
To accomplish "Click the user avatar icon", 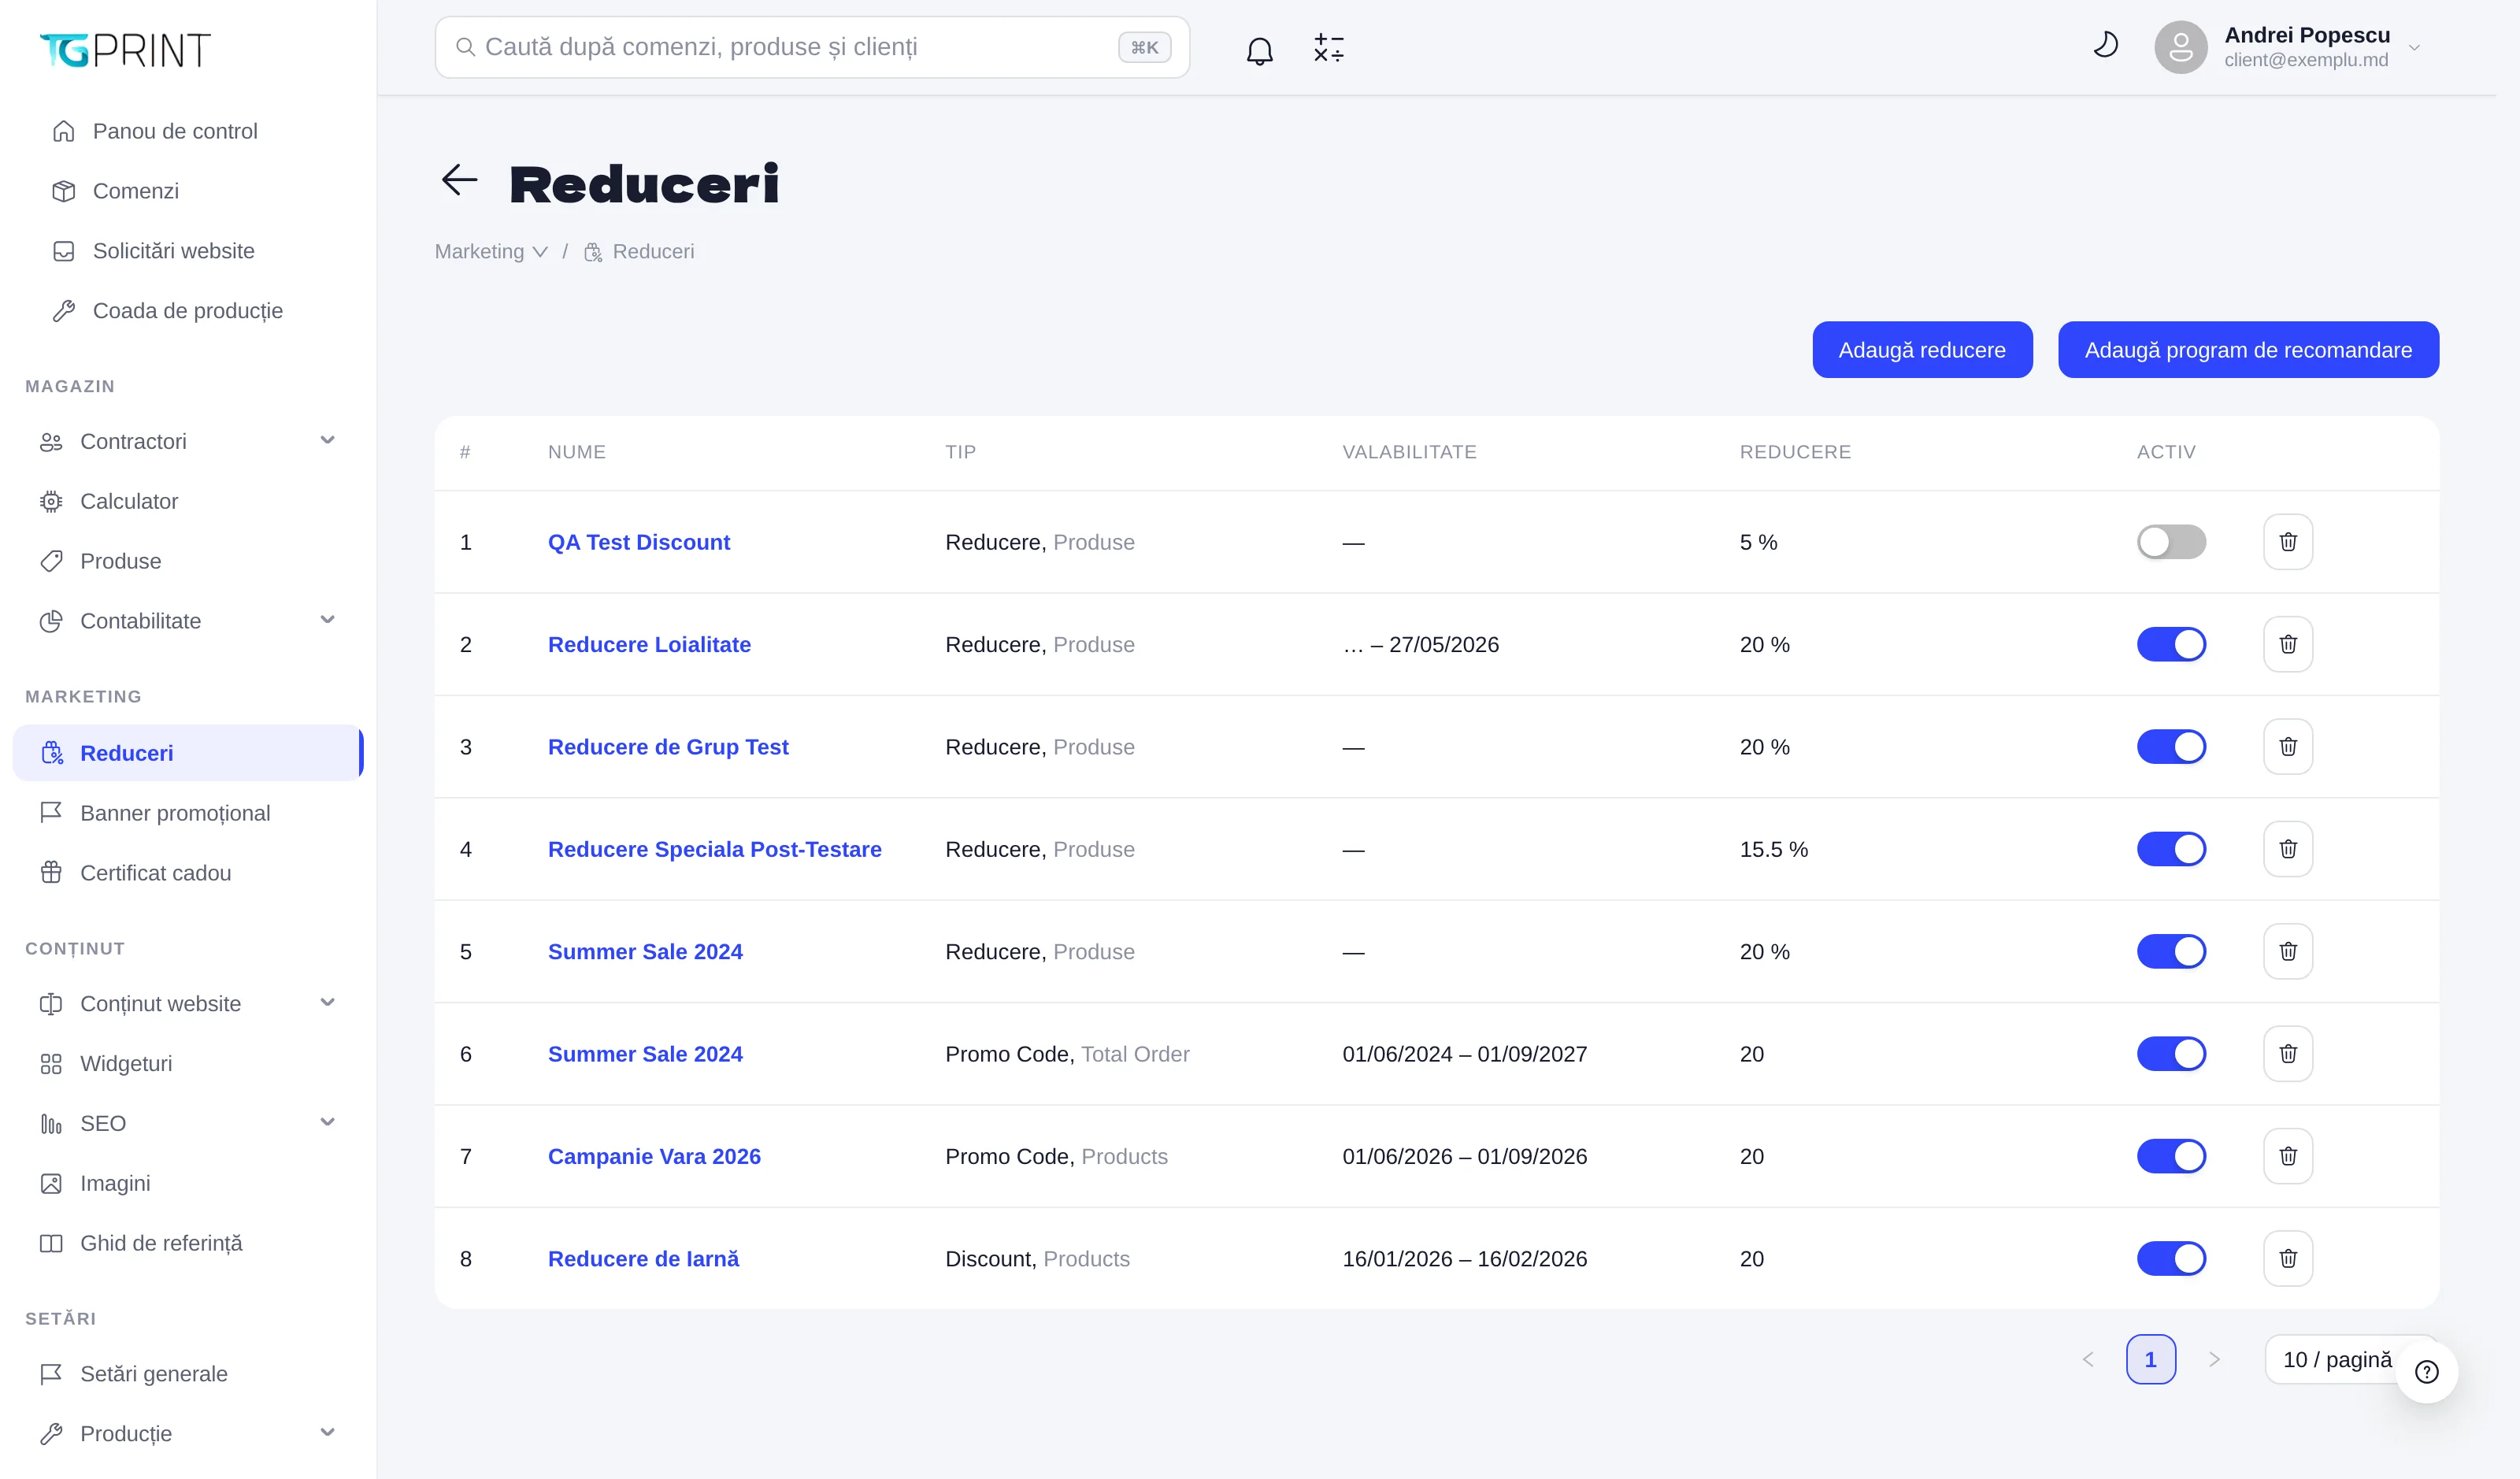I will tap(2180, 47).
